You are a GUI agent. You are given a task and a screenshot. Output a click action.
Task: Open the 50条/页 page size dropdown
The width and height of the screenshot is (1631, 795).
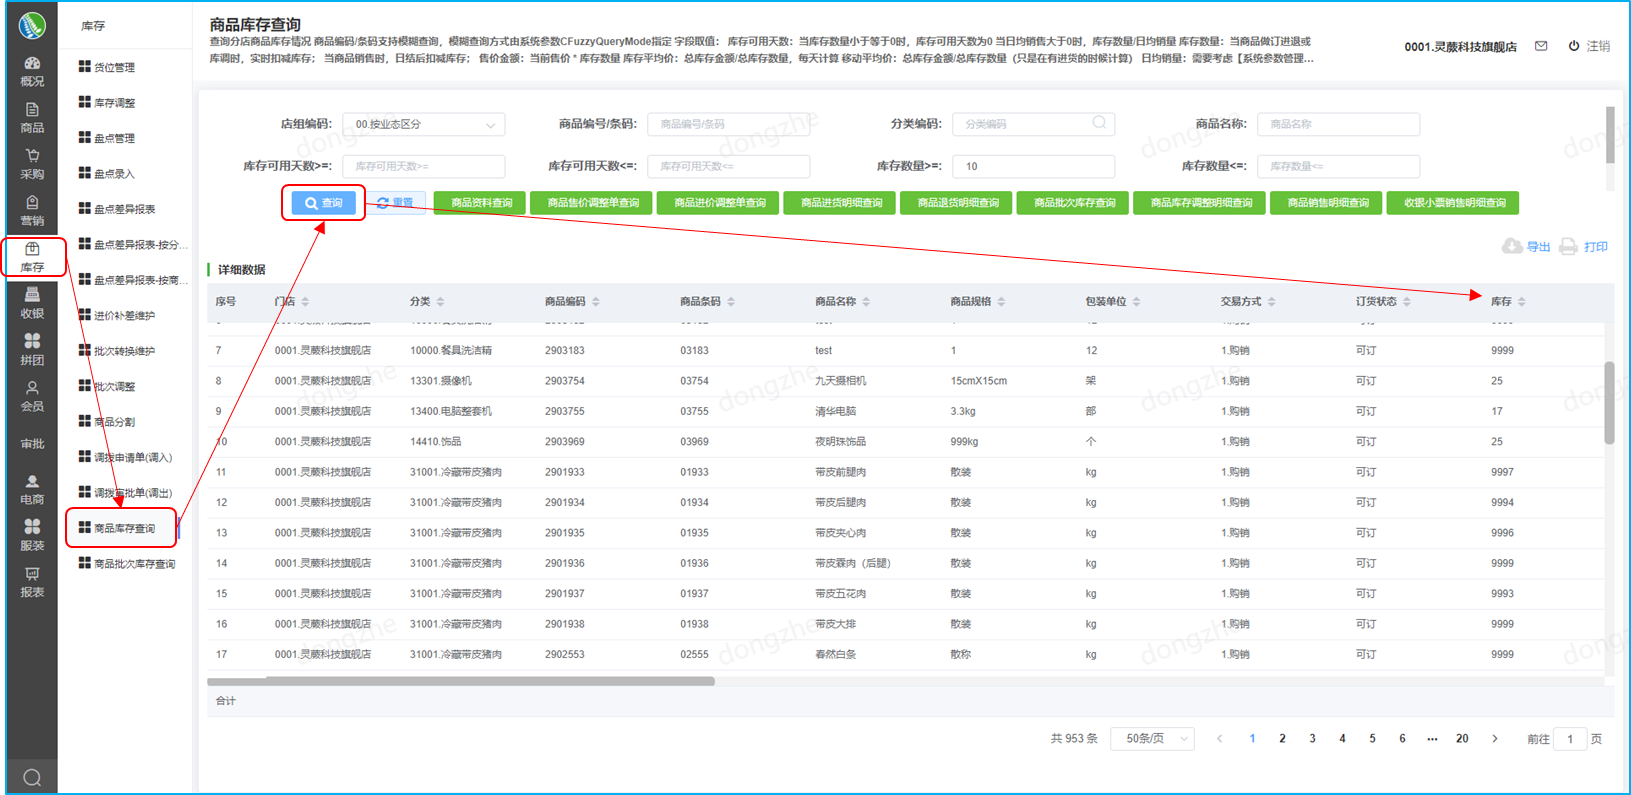click(x=1153, y=739)
